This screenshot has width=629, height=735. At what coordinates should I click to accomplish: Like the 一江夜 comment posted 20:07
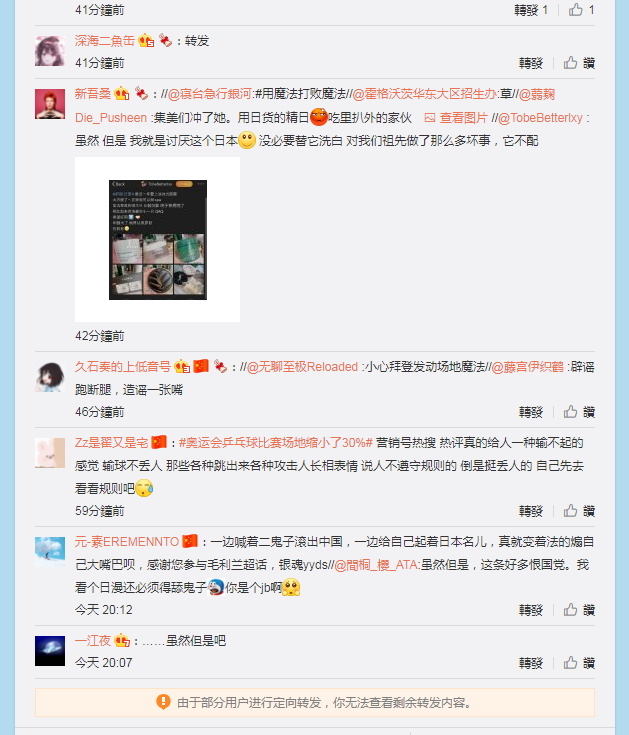click(x=579, y=663)
